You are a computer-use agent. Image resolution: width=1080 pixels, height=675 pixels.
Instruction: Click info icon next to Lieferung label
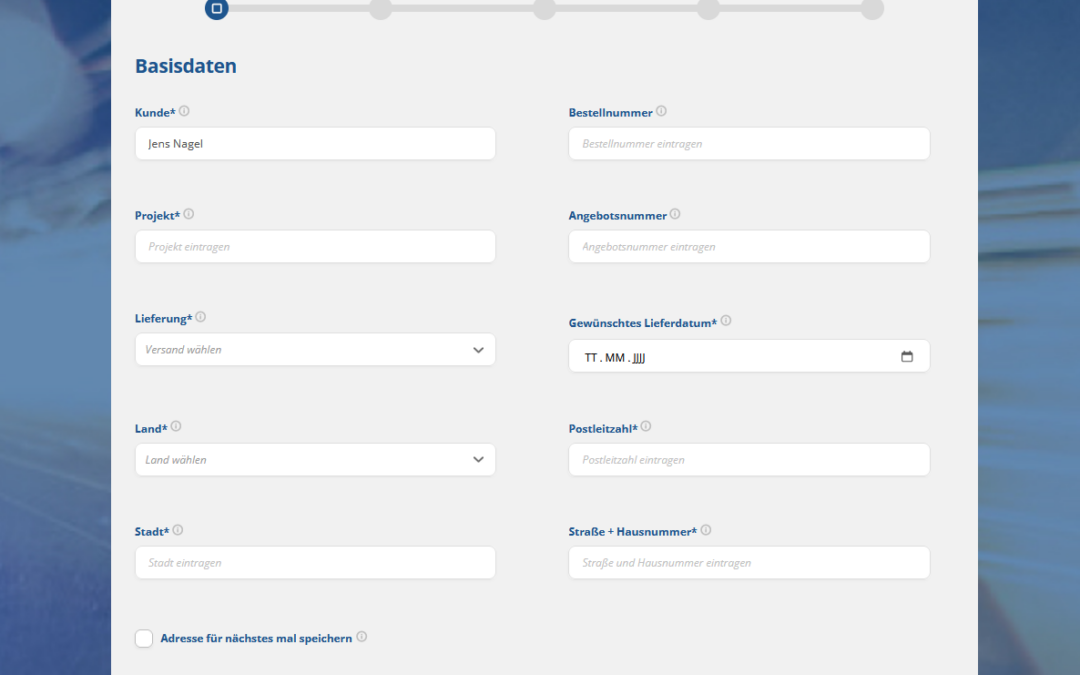200,317
